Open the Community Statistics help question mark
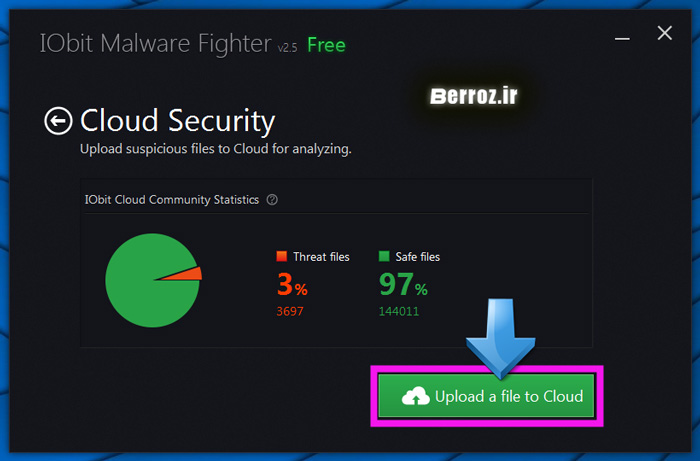Screen dimensions: 700x461 (272, 199)
